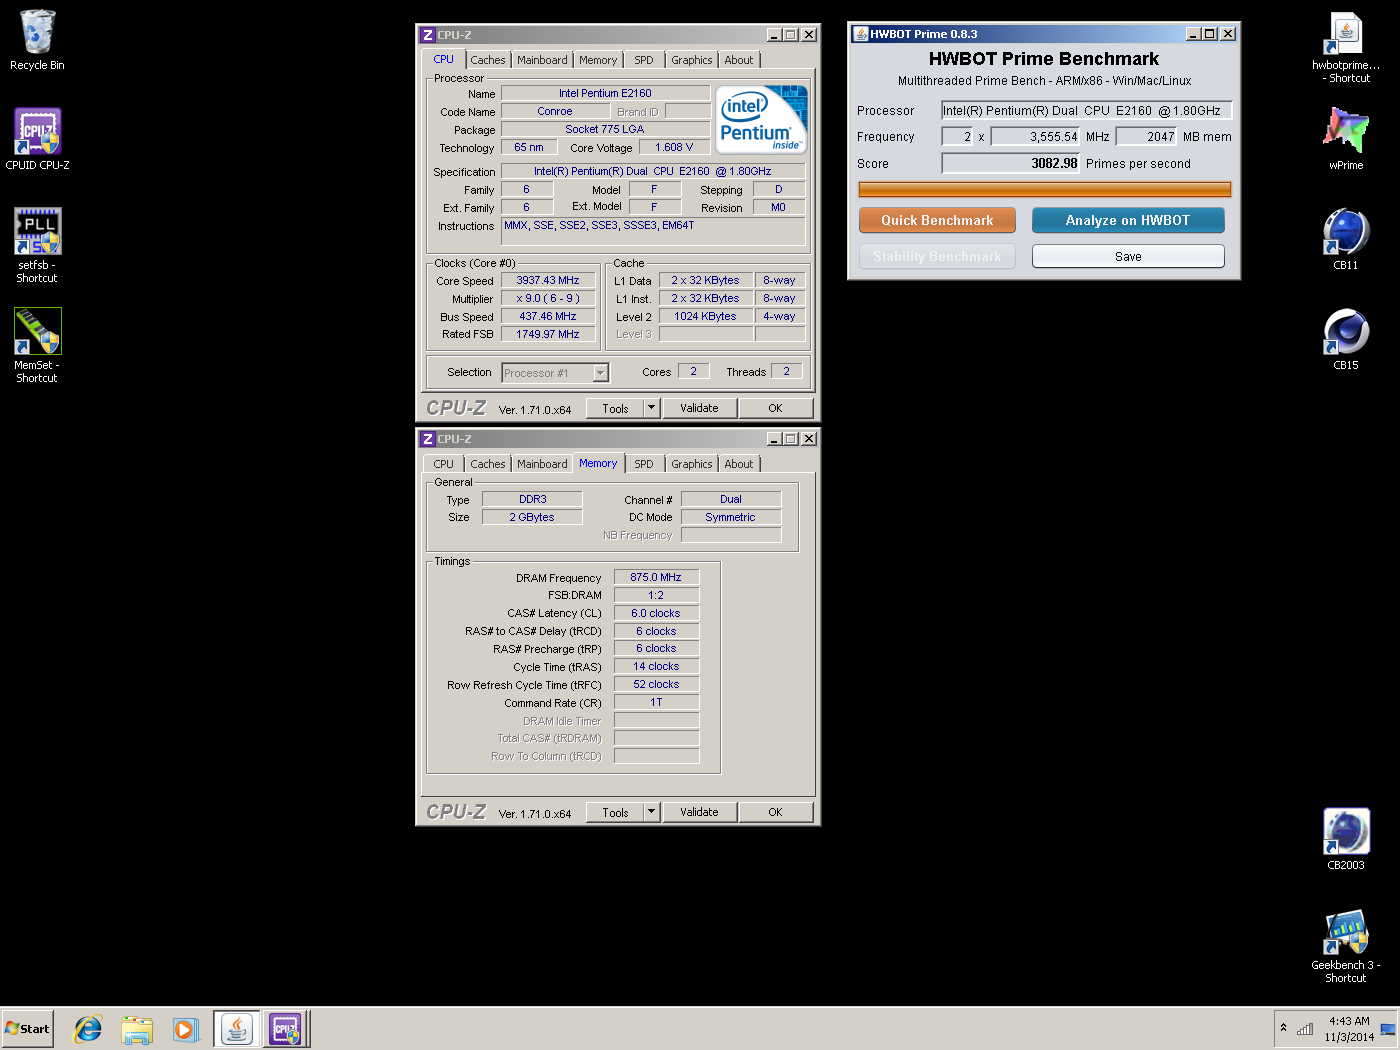
Task: Click OK in bottom CPU-Z window
Action: click(x=775, y=812)
